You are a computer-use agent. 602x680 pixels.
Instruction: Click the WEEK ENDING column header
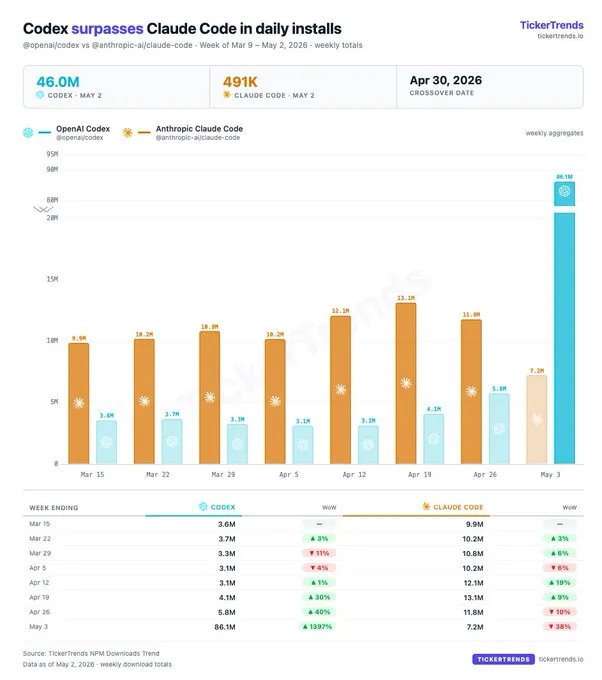point(54,507)
